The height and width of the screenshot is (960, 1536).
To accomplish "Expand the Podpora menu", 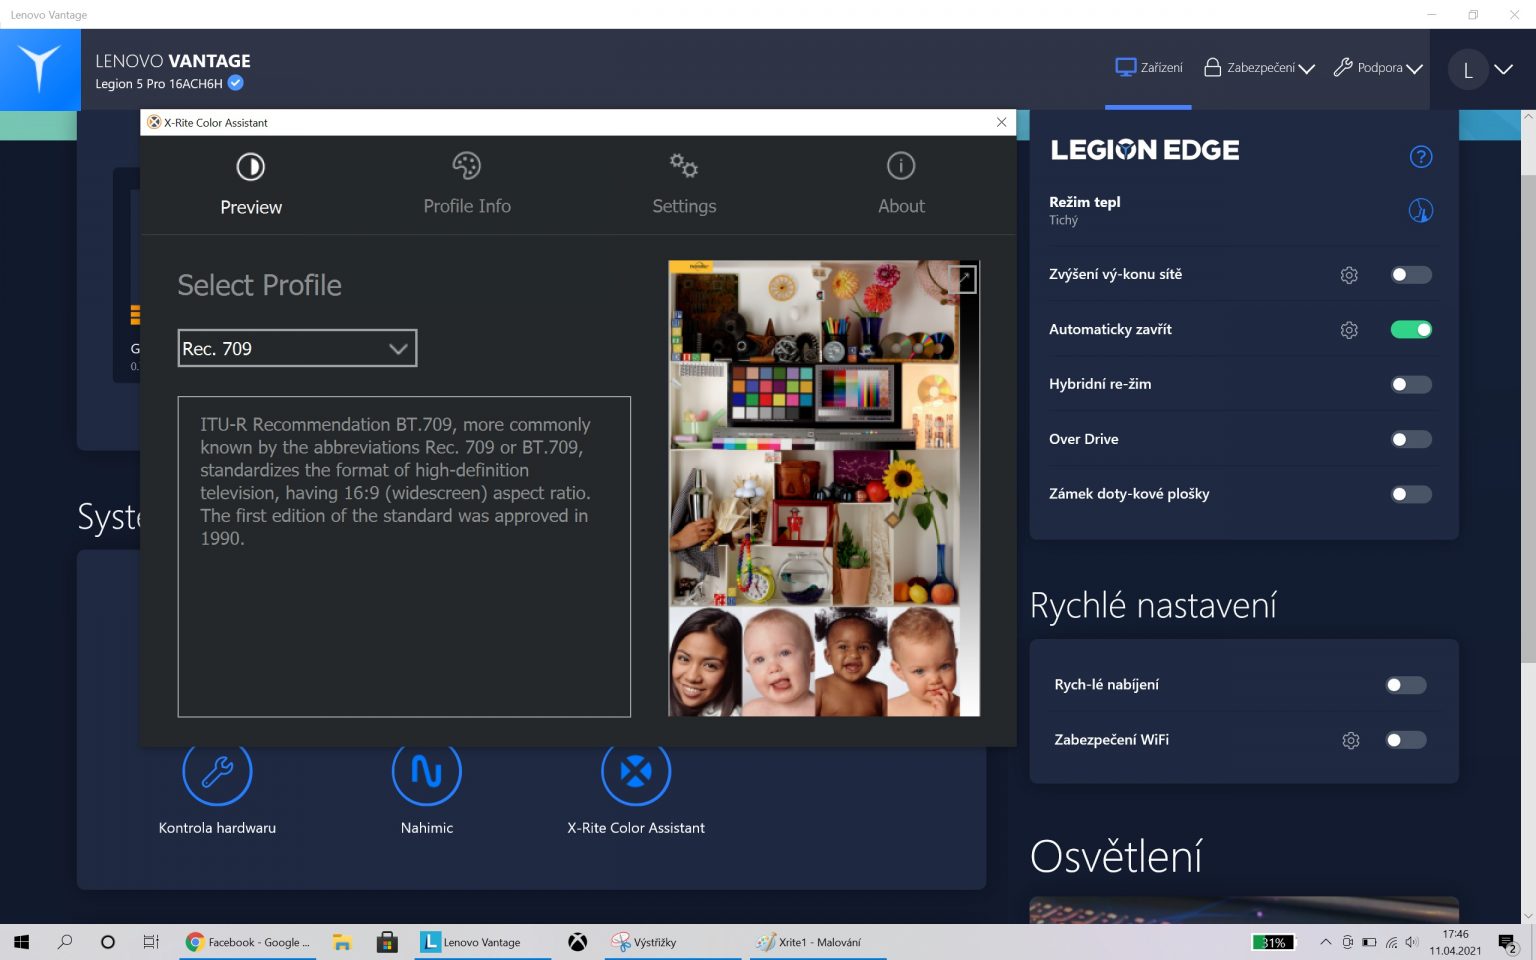I will pos(1378,68).
